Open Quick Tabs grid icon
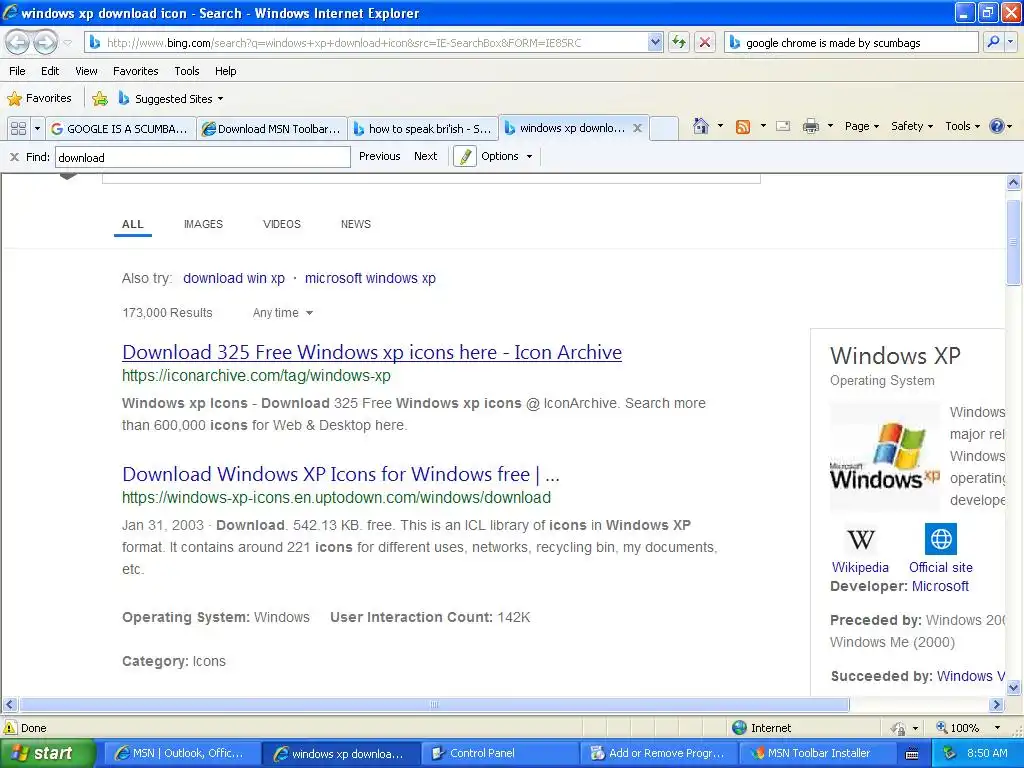This screenshot has height=768, width=1024. [x=18, y=129]
